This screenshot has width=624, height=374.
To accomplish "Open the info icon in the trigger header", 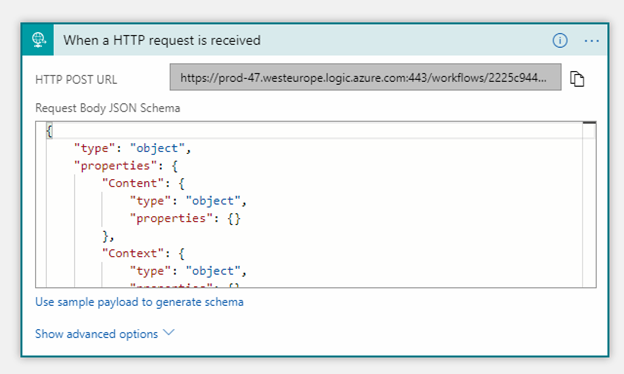I will (560, 40).
